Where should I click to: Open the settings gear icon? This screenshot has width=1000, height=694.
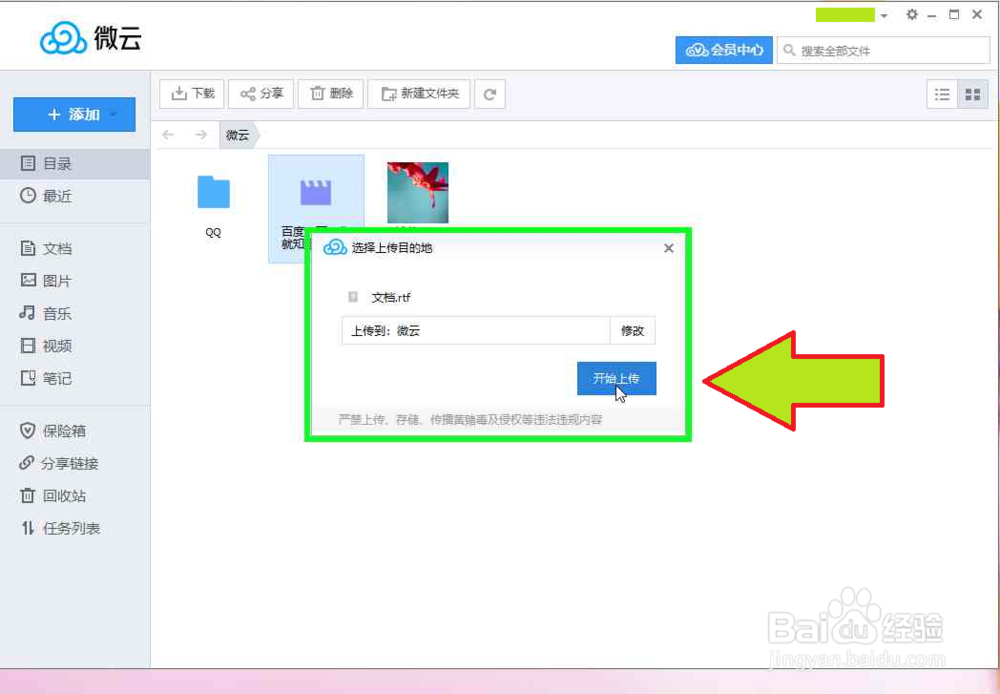[912, 14]
